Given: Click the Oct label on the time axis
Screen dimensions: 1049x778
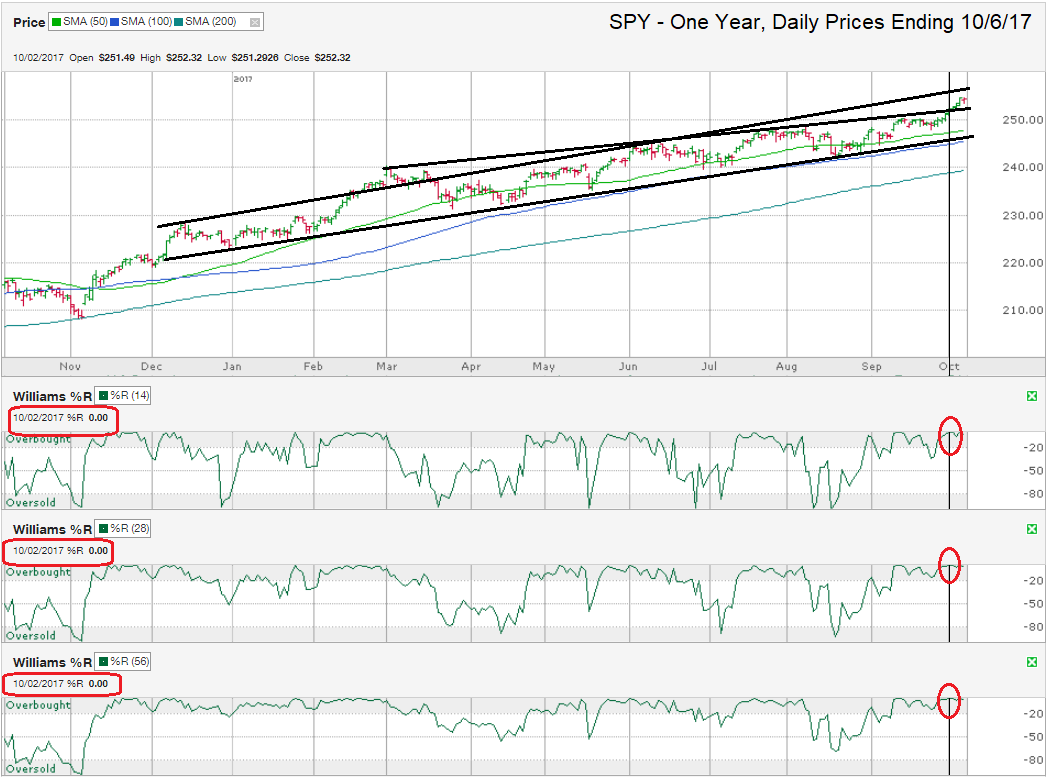Looking at the screenshot, I should tap(949, 367).
